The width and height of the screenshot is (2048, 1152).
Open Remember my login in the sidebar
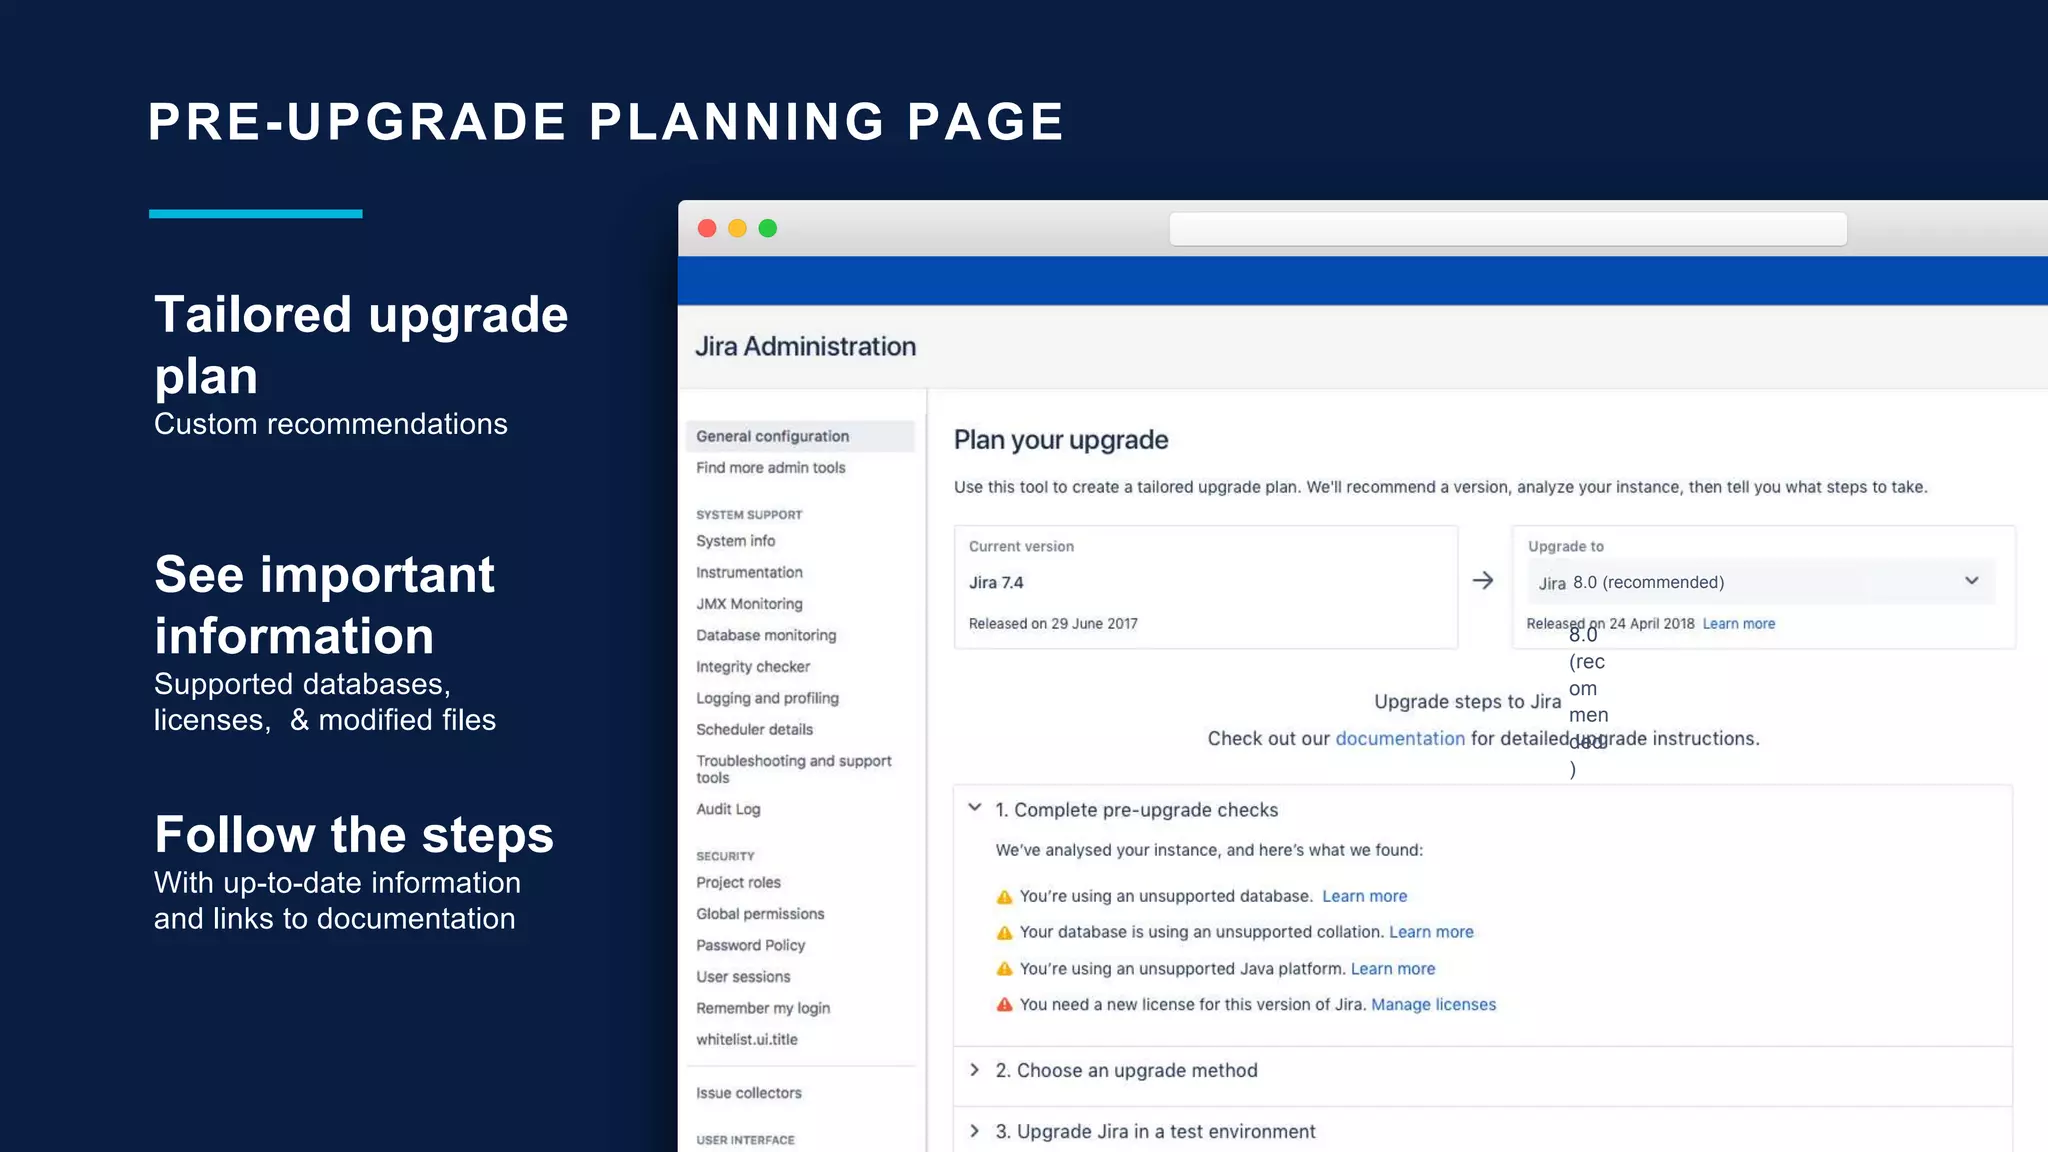coord(763,1008)
